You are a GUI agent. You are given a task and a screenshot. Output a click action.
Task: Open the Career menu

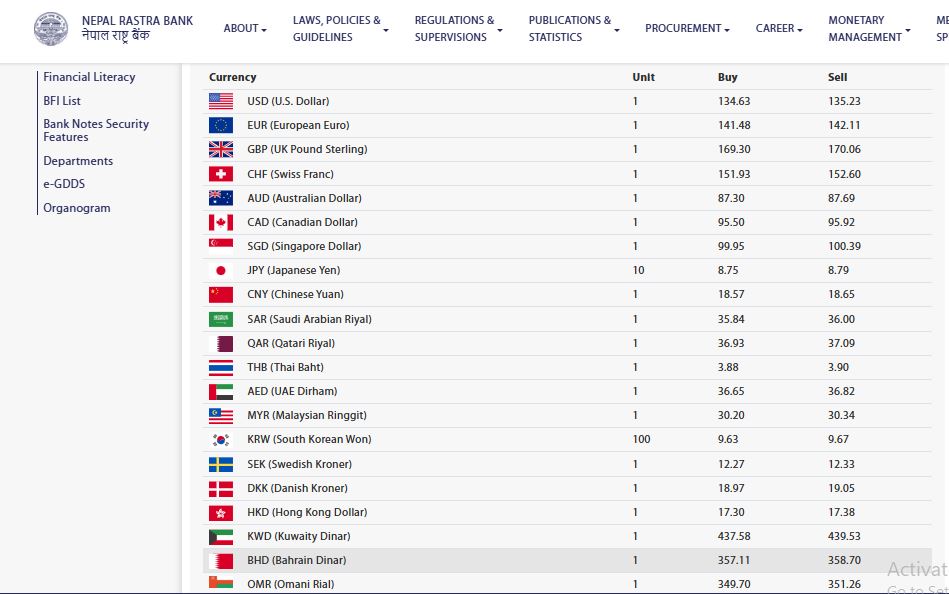(x=779, y=29)
